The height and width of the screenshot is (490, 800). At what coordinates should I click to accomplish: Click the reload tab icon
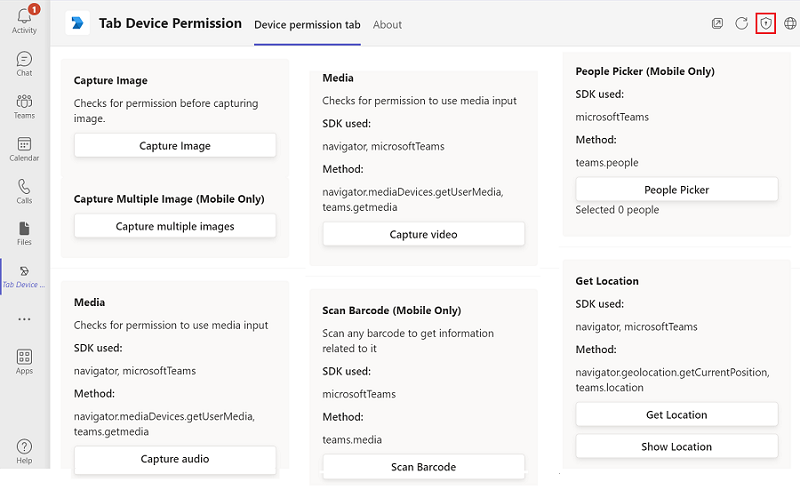tap(742, 23)
